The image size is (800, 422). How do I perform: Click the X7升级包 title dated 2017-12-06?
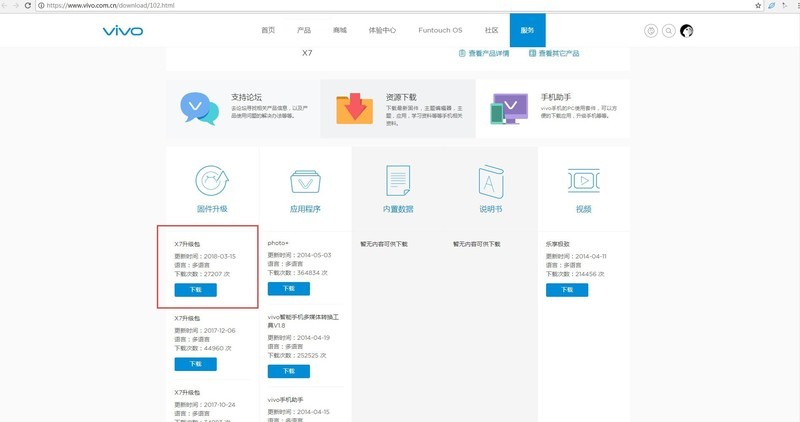pyautogui.click(x=187, y=318)
